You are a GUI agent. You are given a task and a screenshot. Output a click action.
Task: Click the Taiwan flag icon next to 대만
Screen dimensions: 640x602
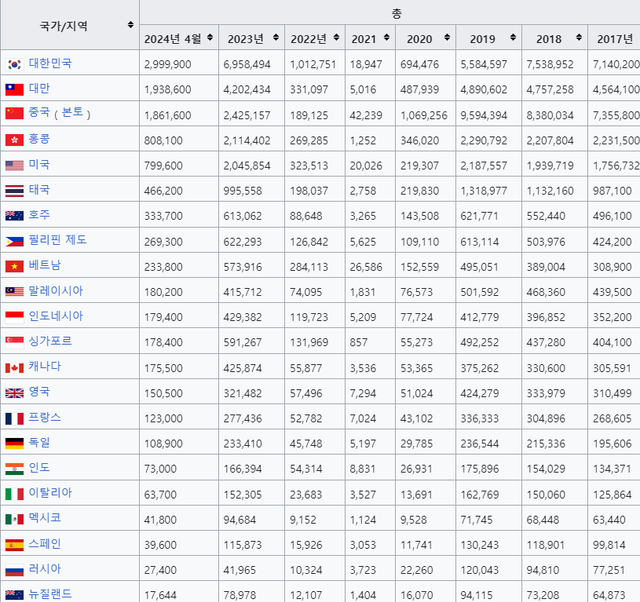pyautogui.click(x=14, y=89)
